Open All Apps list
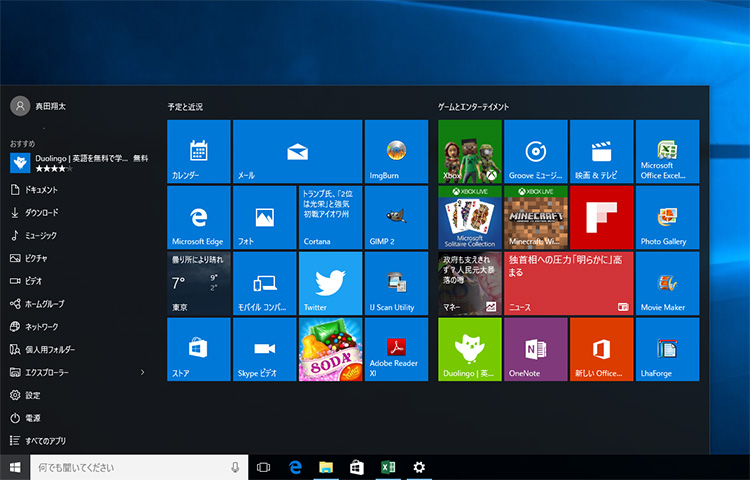This screenshot has height=480, width=750. (46, 441)
